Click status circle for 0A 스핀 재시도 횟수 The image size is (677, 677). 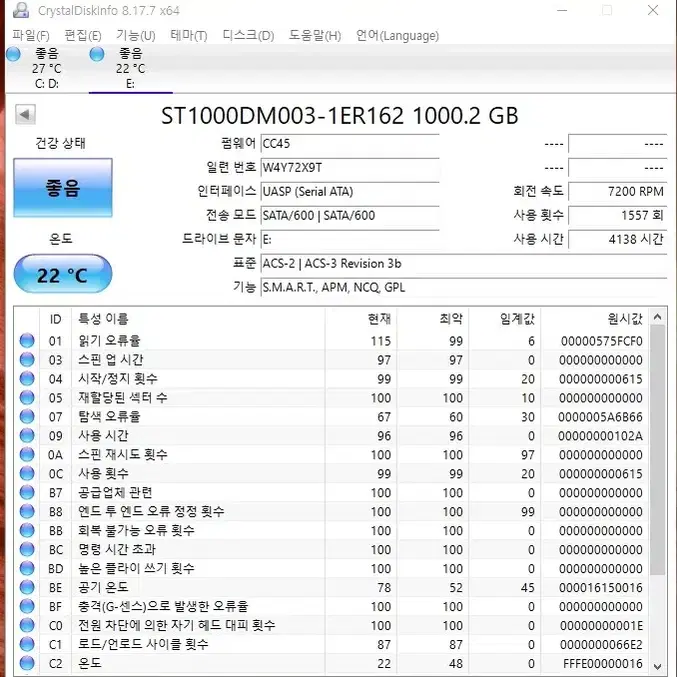27,455
